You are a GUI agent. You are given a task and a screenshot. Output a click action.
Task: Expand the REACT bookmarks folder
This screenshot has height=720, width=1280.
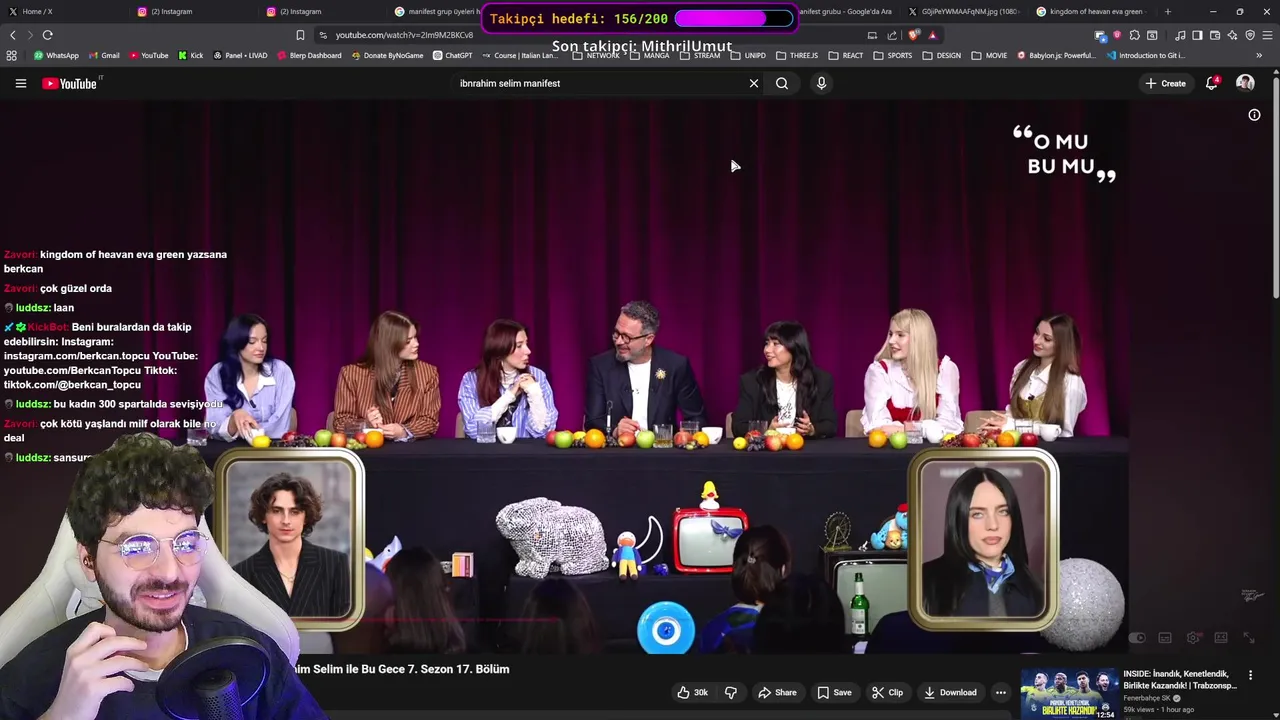[846, 55]
